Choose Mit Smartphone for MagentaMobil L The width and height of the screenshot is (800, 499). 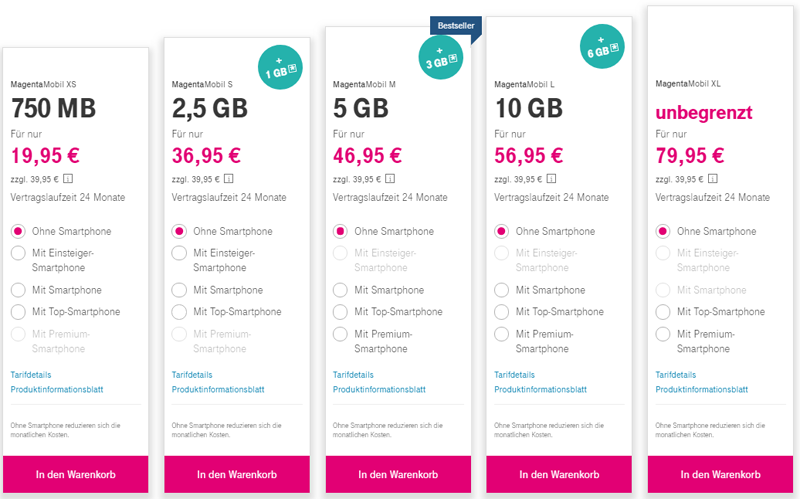click(502, 290)
